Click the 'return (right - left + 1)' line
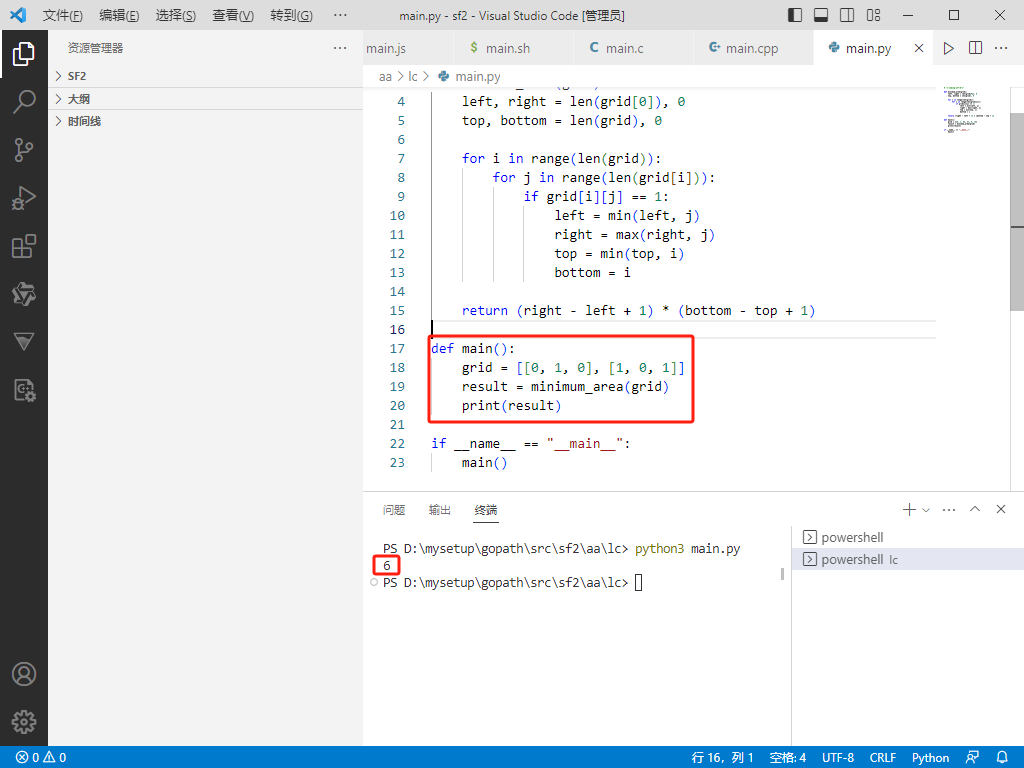This screenshot has width=1024, height=768. point(638,310)
